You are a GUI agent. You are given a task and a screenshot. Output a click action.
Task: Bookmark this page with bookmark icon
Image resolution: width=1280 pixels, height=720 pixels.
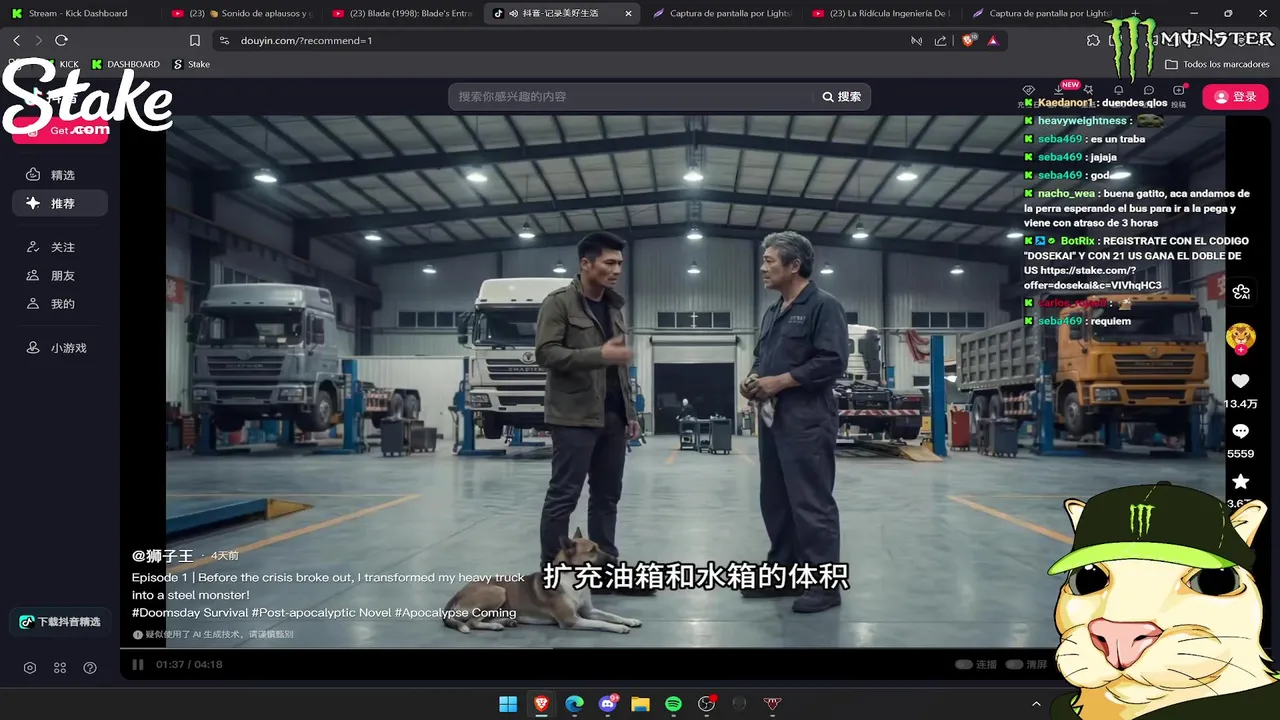pyautogui.click(x=195, y=40)
